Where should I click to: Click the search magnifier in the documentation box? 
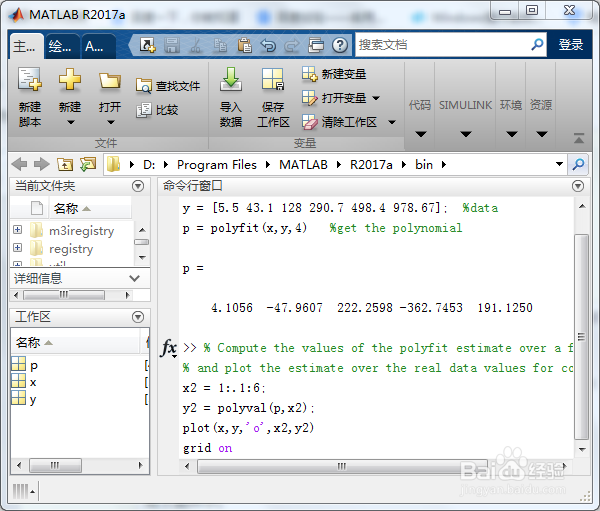click(537, 45)
